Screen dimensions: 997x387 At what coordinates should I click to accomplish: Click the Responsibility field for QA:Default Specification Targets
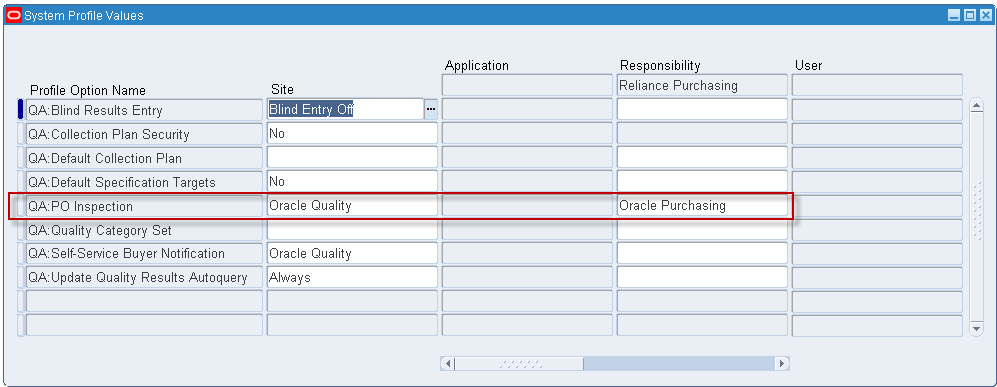tap(703, 182)
